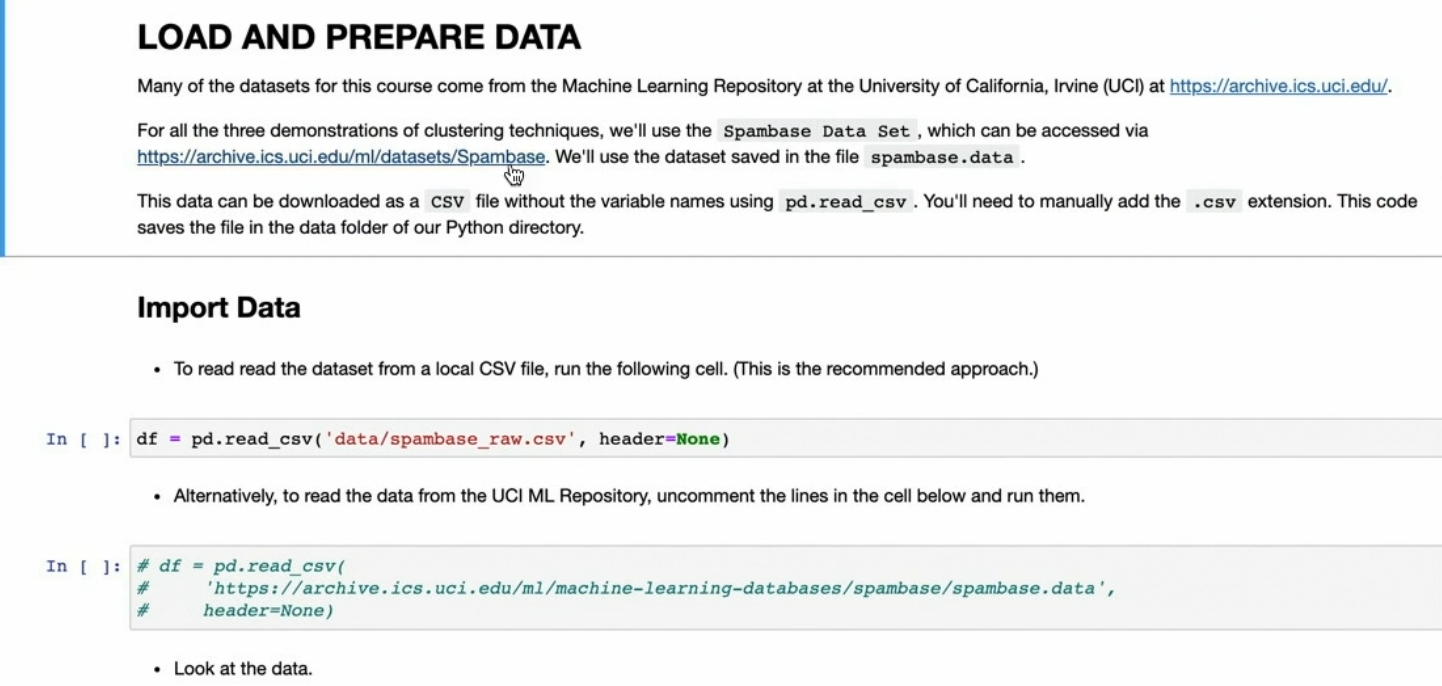Open the Spambase dataset URL link
This screenshot has width=1442, height=686.
click(341, 157)
